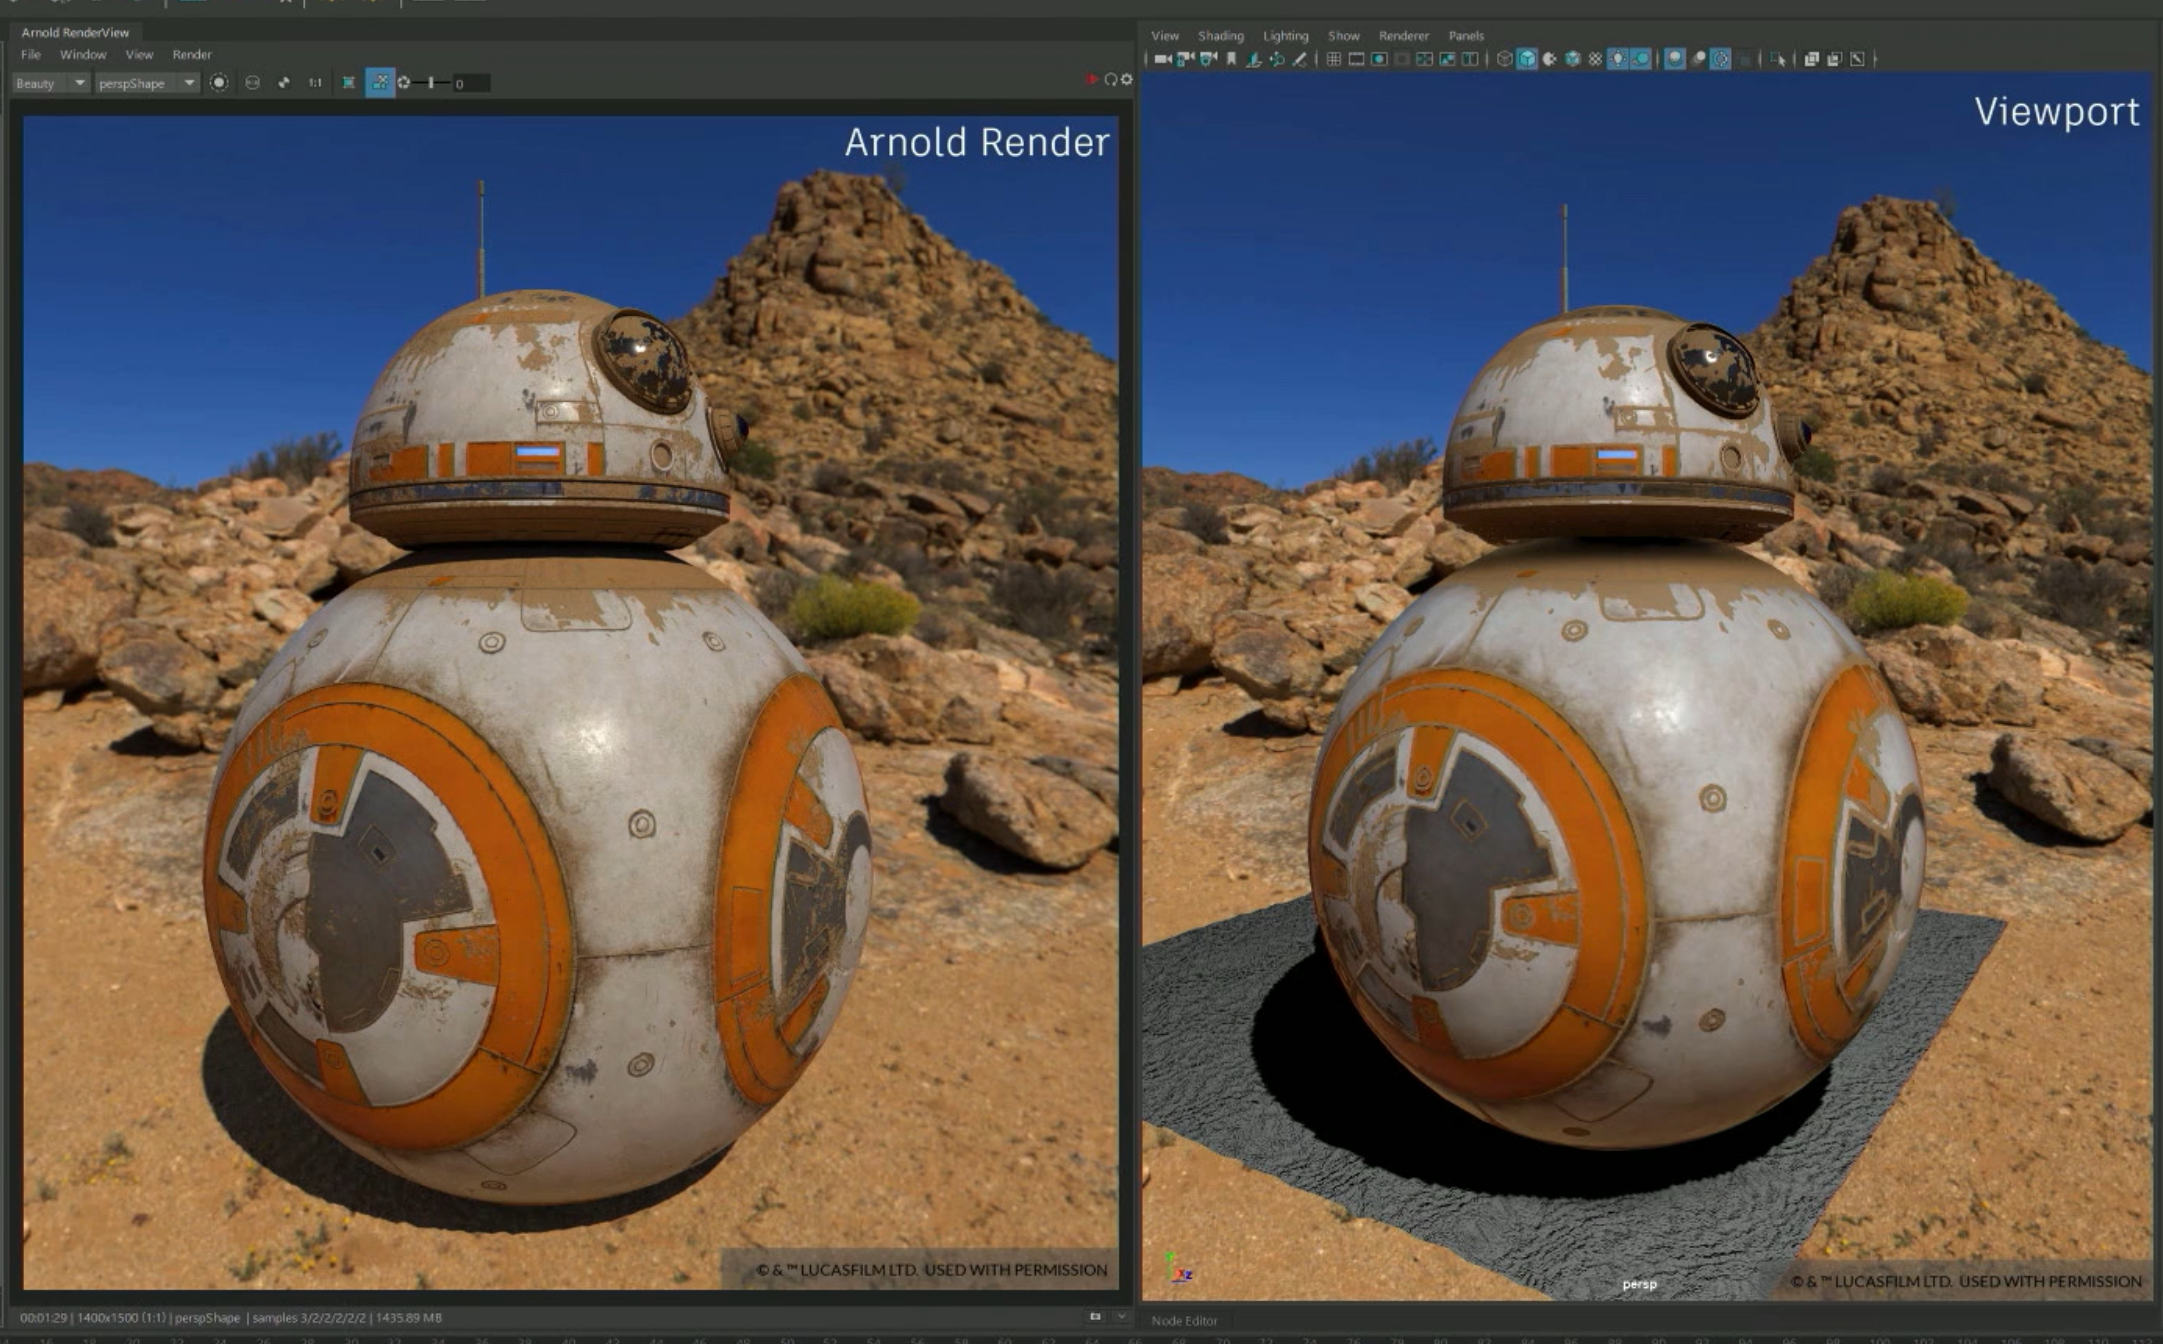Toggle the crop region icon in RenderView
2163x1344 pixels.
coord(348,83)
